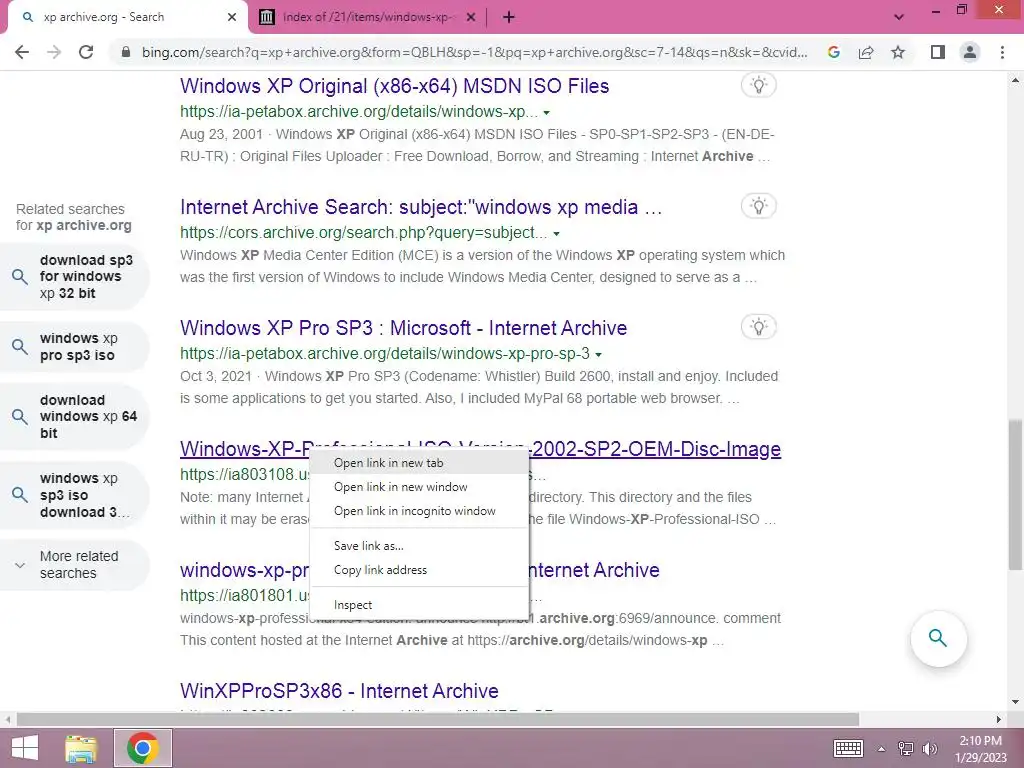Image resolution: width=1024 pixels, height=768 pixels.
Task: Click the floating search magnifier button
Action: pos(938,638)
